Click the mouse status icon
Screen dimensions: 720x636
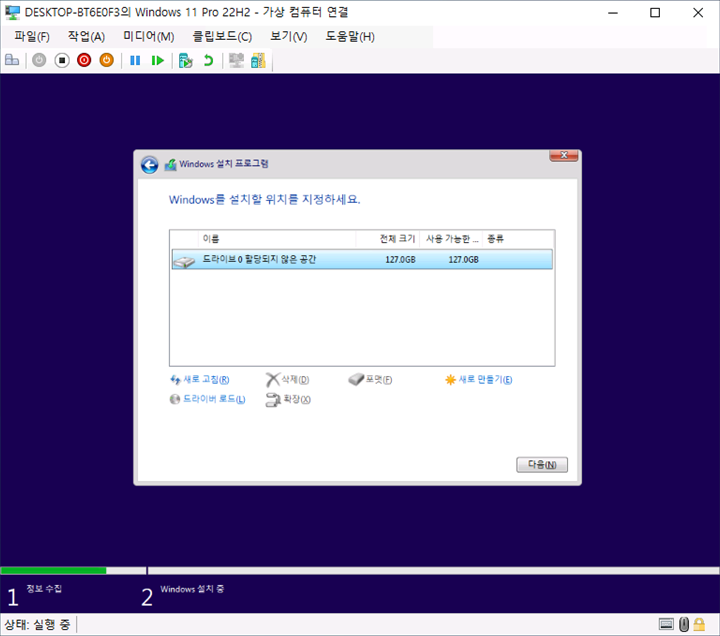coord(684,625)
